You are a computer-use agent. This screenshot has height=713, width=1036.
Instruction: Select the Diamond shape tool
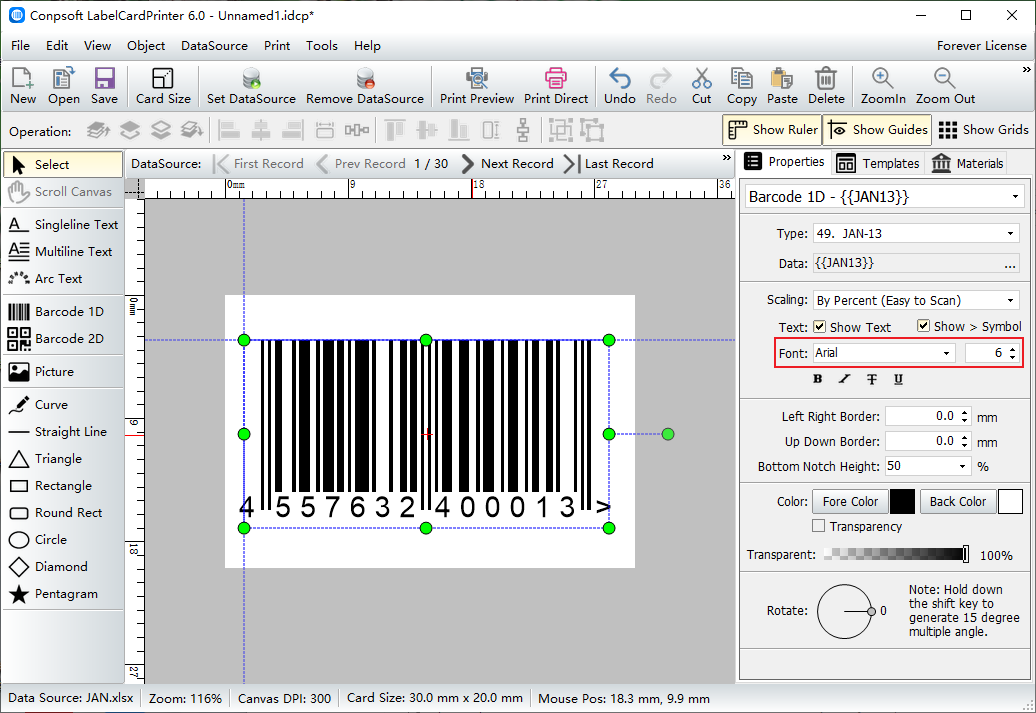point(63,567)
